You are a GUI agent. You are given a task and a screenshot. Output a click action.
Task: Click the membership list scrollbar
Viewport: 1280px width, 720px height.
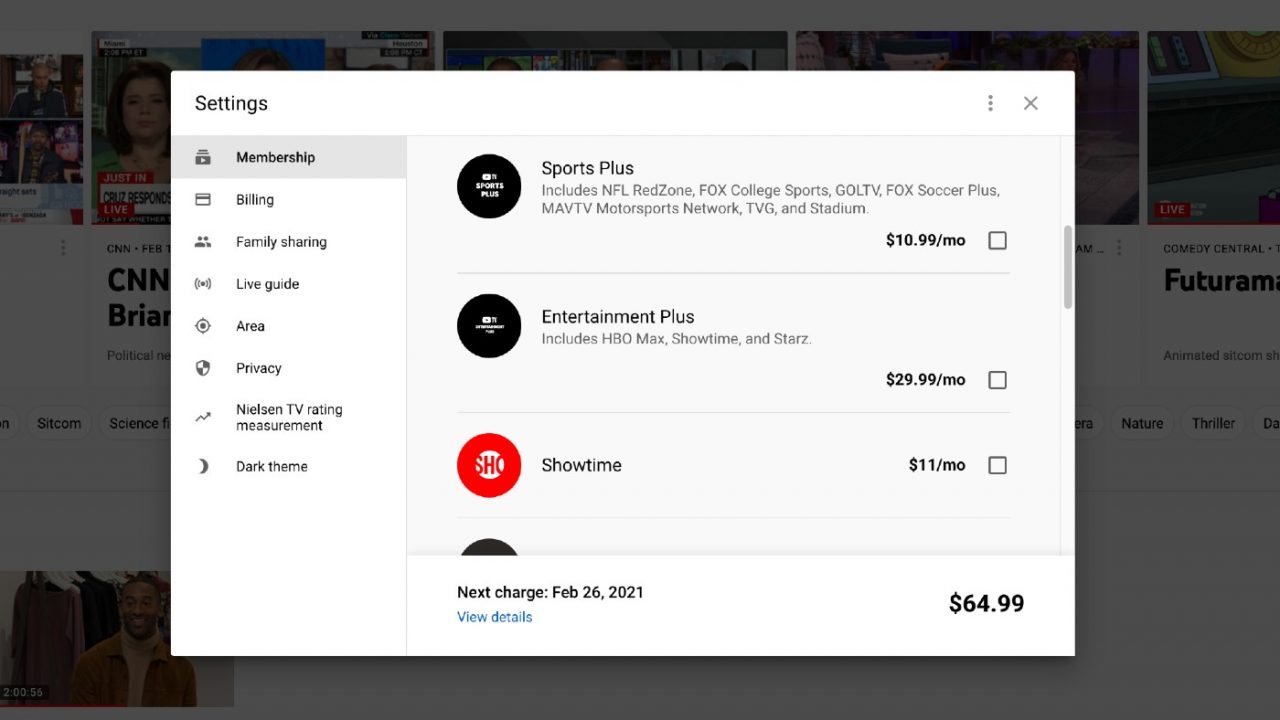[x=1067, y=266]
